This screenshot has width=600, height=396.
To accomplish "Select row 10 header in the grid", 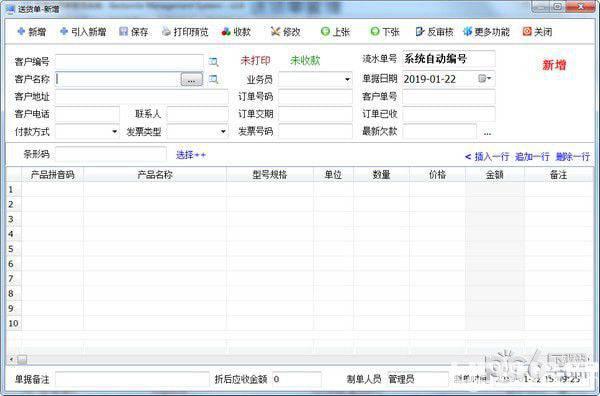I will (14, 323).
